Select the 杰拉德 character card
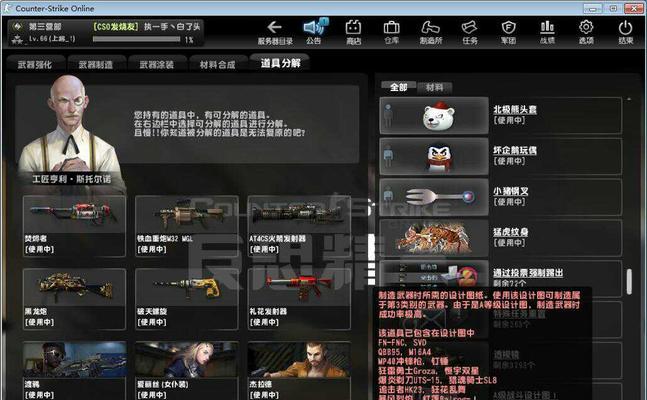The width and height of the screenshot is (647, 400). (299, 370)
